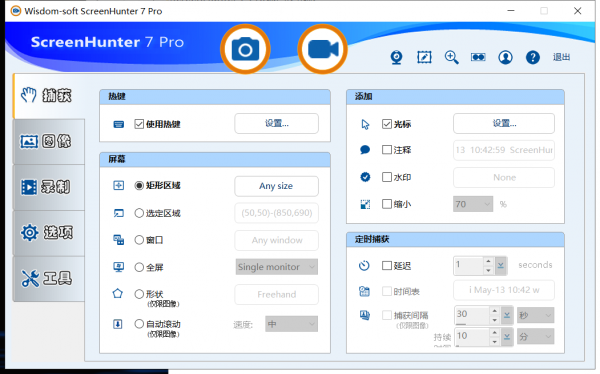Screen dimensions: 600x374
Task: Click the dual-monitor view icon
Action: coord(478,57)
